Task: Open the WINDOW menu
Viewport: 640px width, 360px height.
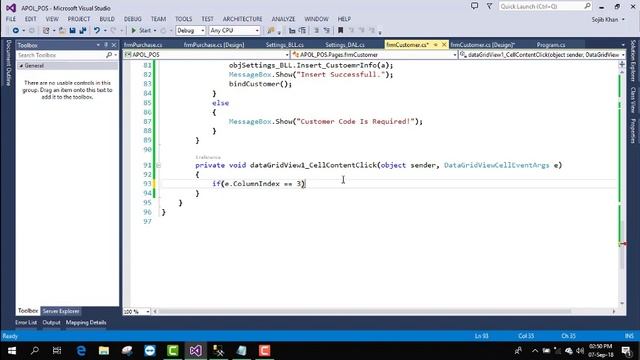Action: click(x=316, y=19)
